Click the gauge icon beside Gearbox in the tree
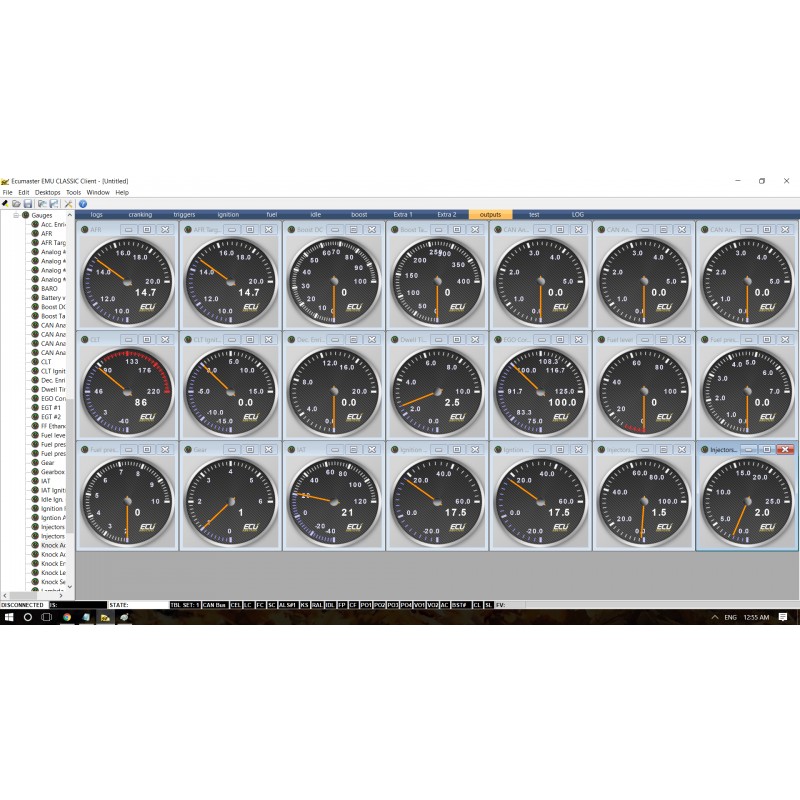Screen dimensions: 800x800 [x=35, y=472]
